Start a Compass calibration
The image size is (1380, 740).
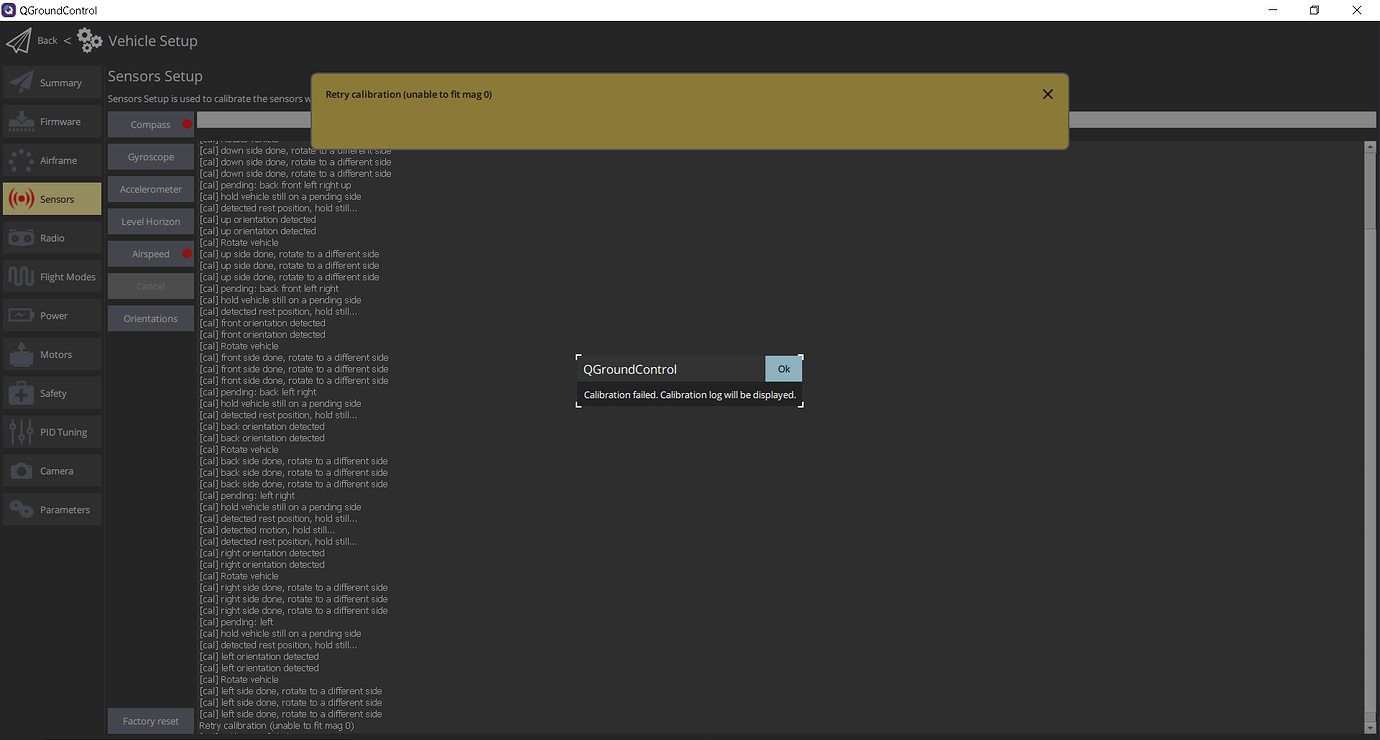point(150,124)
